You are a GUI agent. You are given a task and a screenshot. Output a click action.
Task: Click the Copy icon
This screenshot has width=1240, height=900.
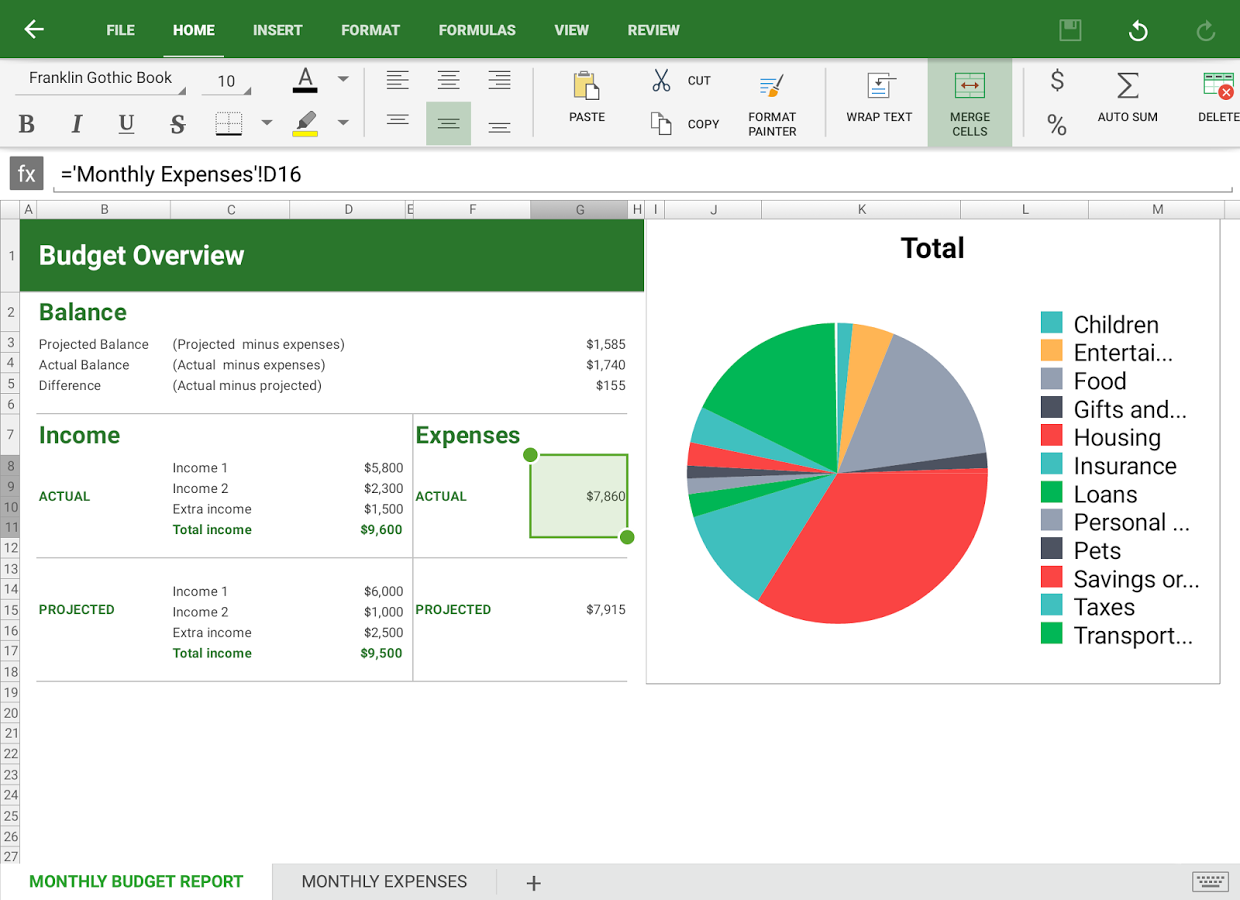click(x=661, y=123)
